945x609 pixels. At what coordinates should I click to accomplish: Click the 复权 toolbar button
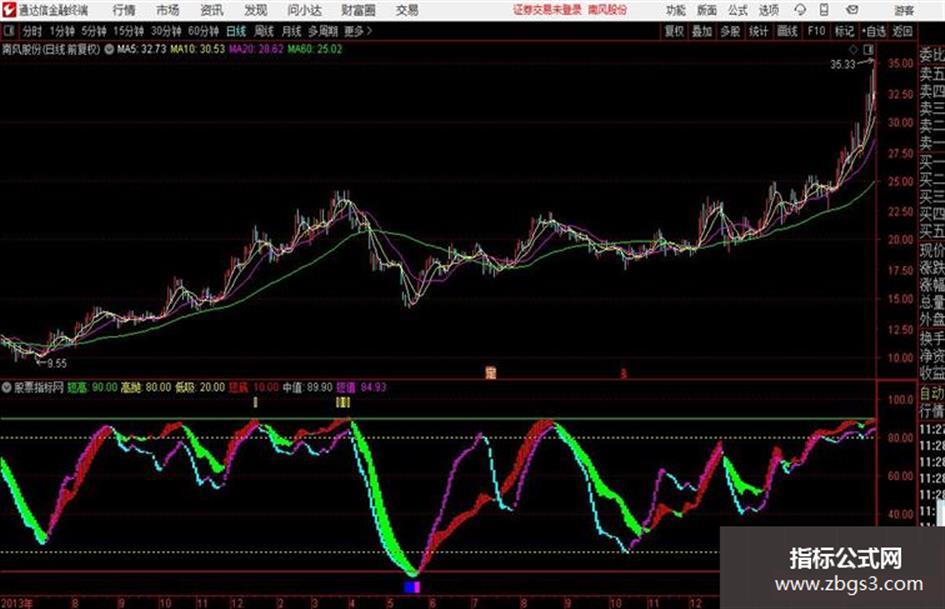(x=674, y=31)
